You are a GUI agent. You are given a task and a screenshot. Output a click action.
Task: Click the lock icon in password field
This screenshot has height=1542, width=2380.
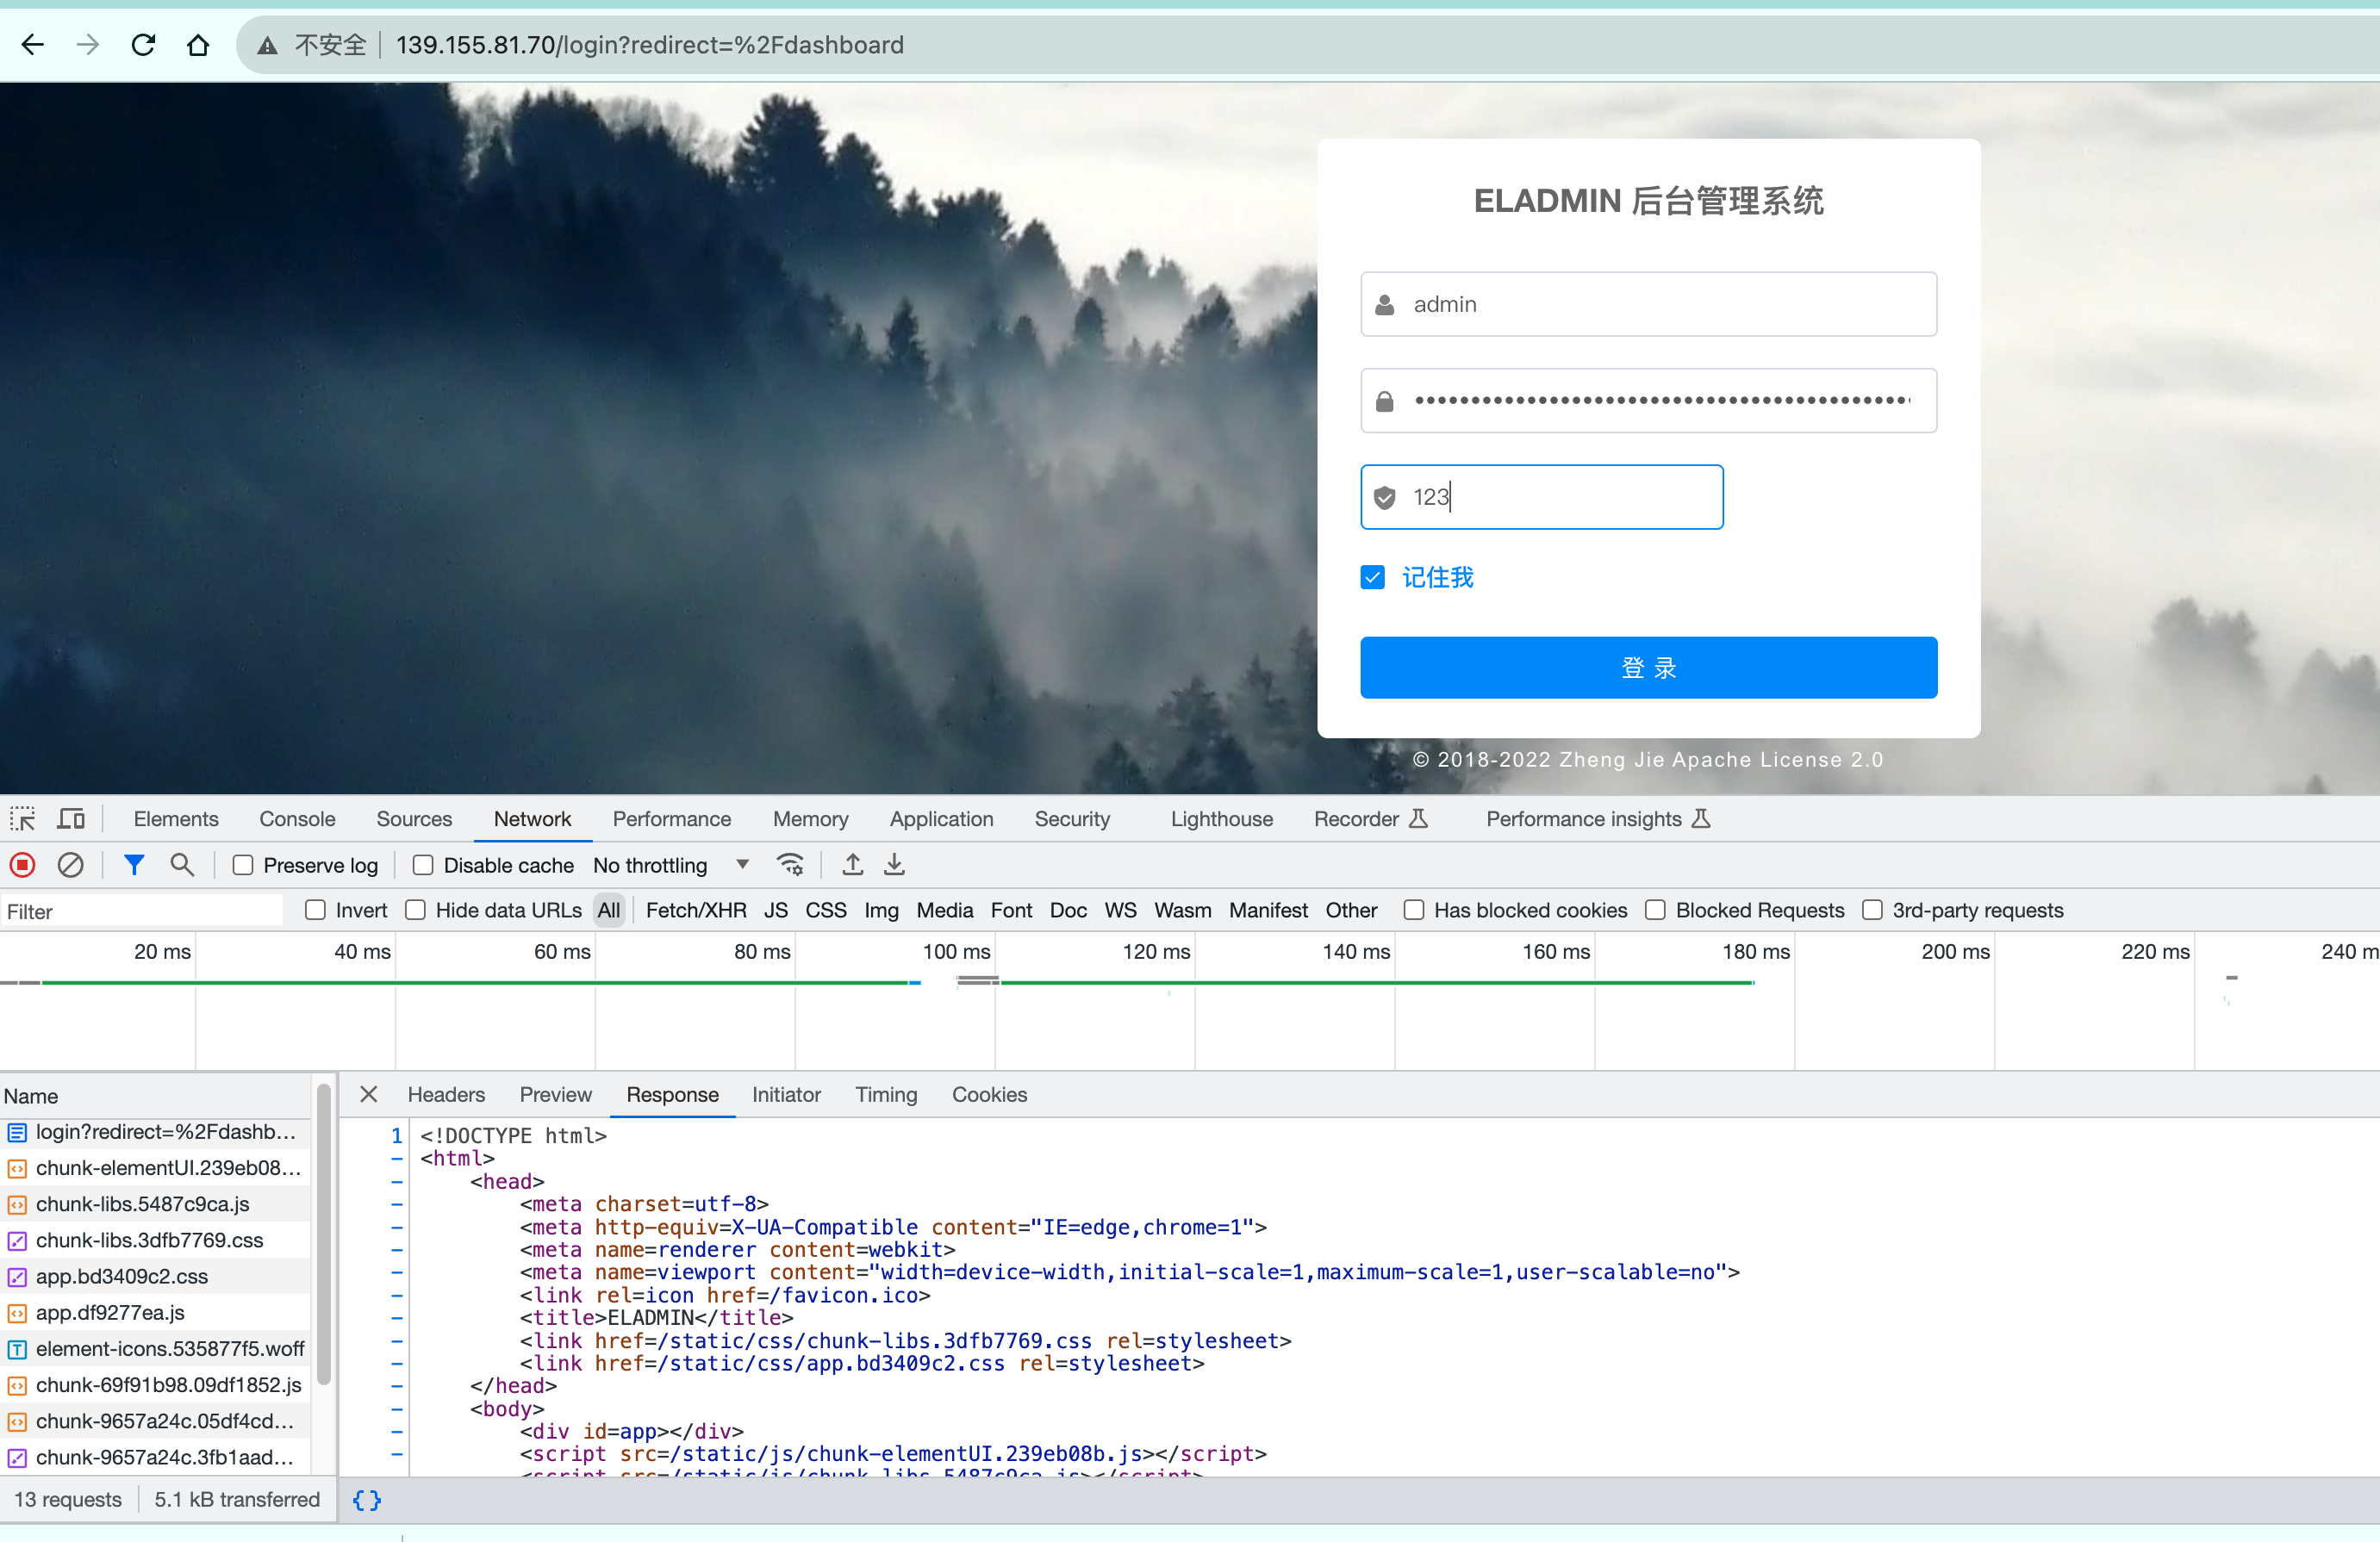[x=1385, y=401]
